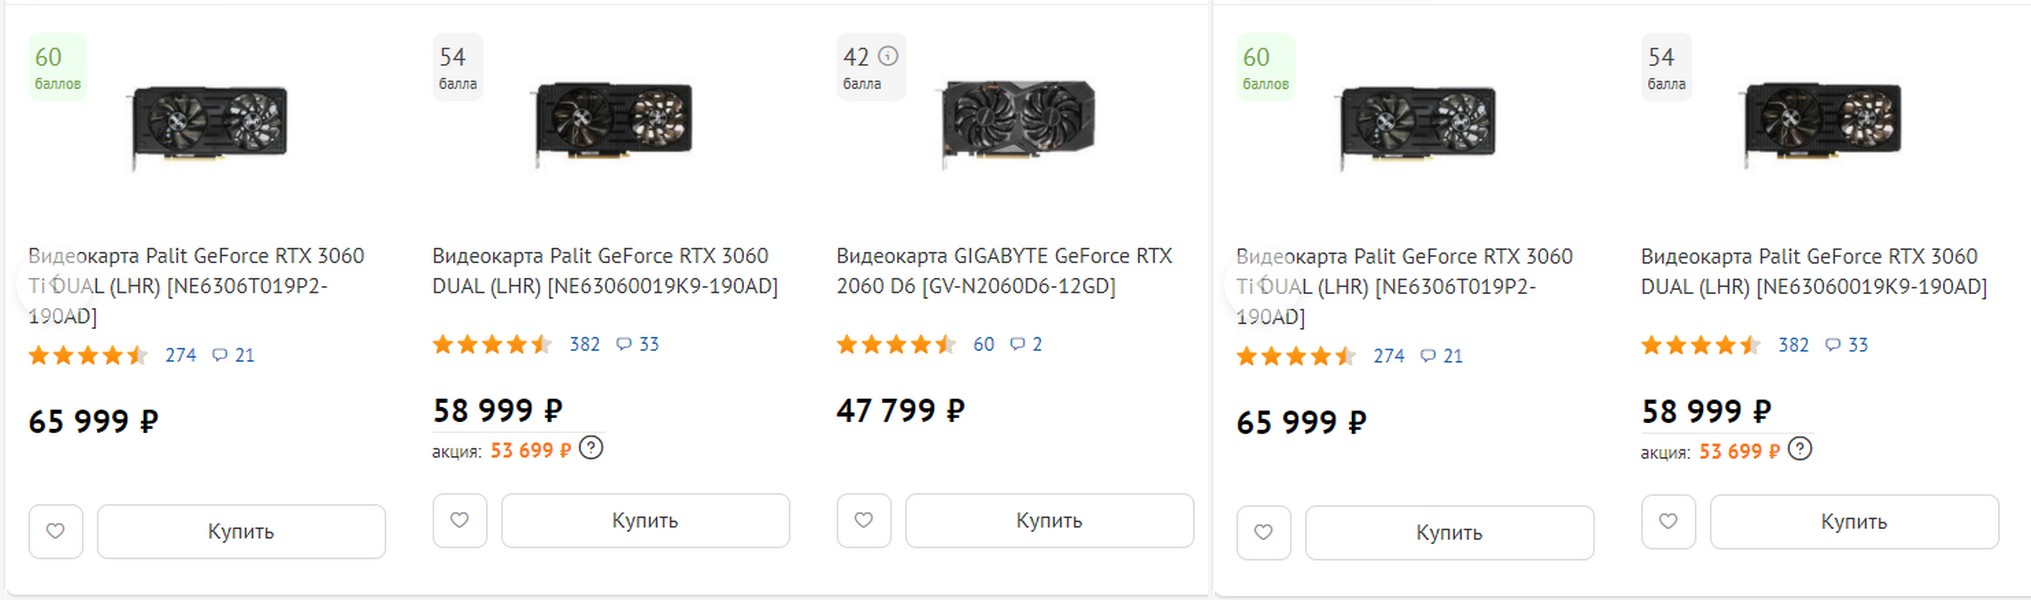Open 21 comments on left-panel RTX 3060 Ti
The height and width of the screenshot is (600, 2031).
point(234,355)
